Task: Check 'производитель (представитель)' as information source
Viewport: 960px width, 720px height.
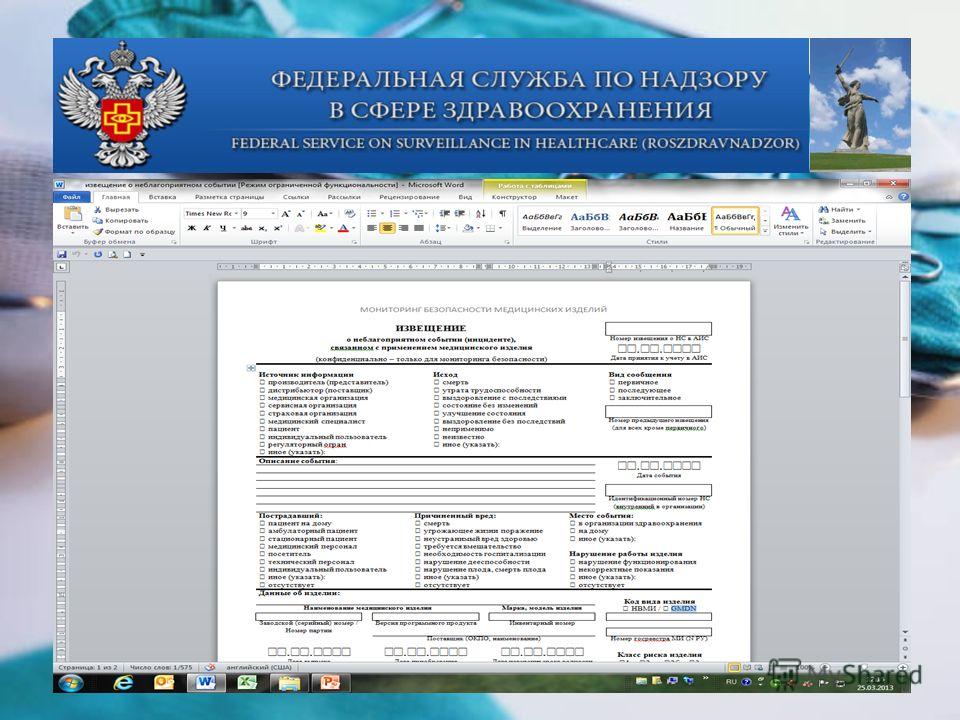Action: tap(262, 382)
